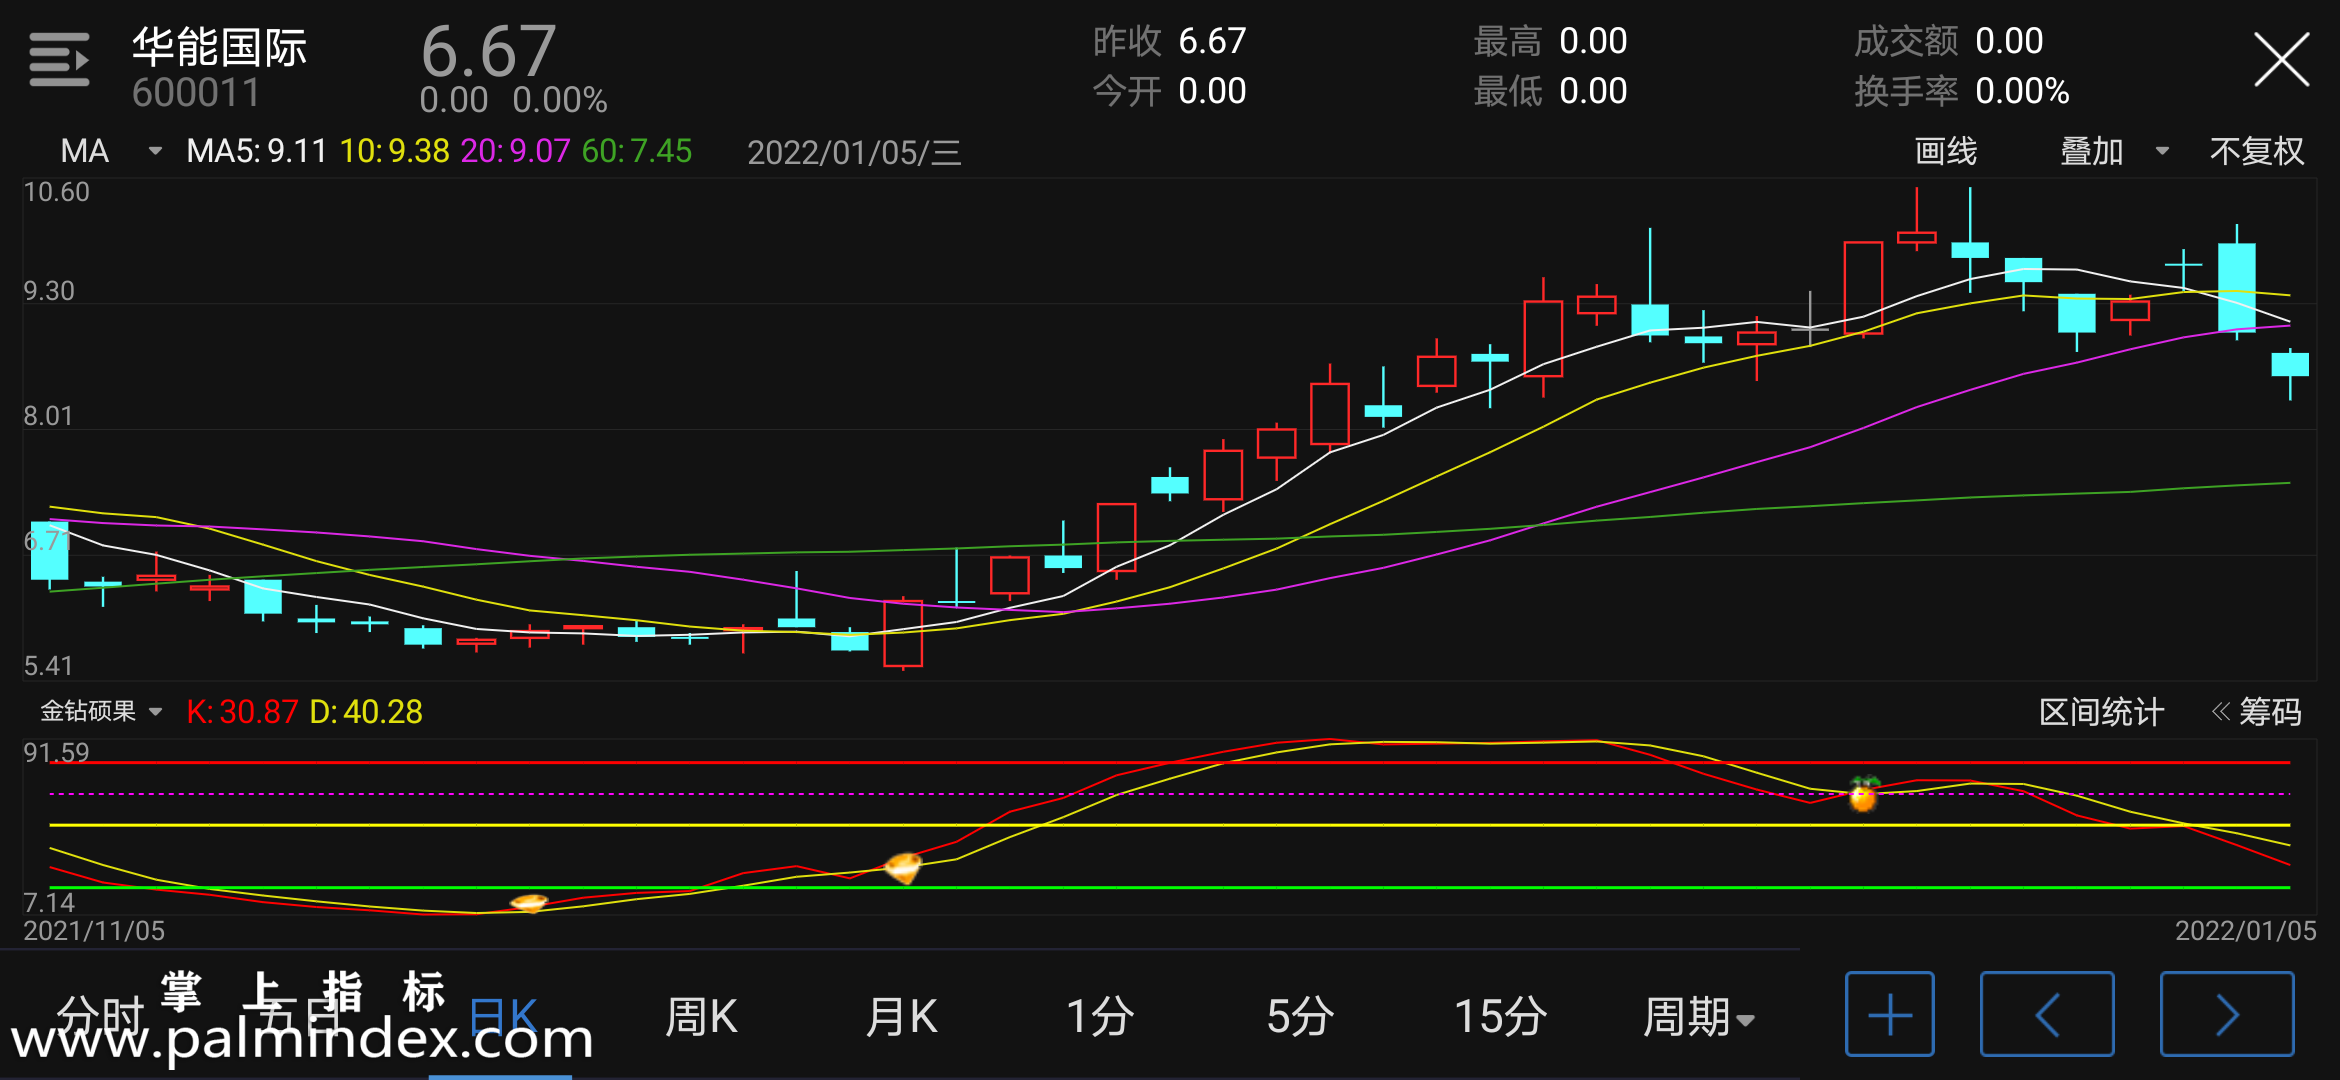The width and height of the screenshot is (2340, 1080).
Task: Click the last cyan candlestick on chart
Action: (x=2290, y=372)
